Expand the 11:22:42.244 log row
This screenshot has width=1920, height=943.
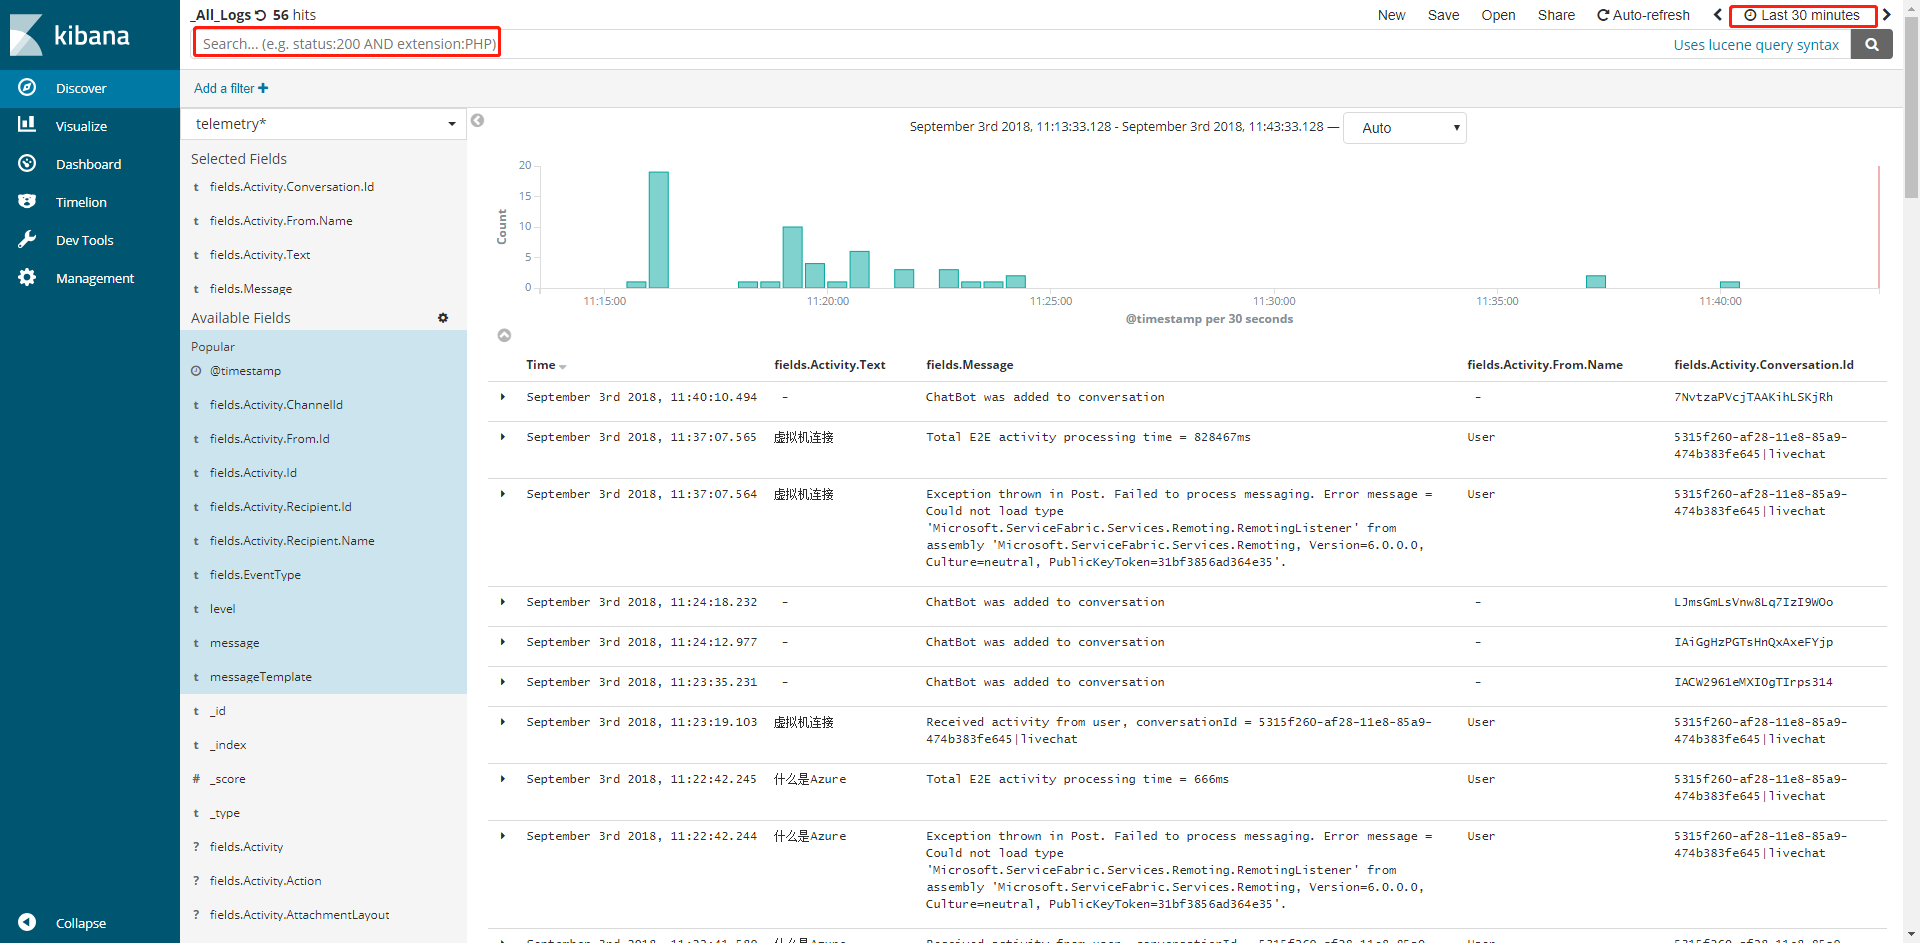point(503,836)
